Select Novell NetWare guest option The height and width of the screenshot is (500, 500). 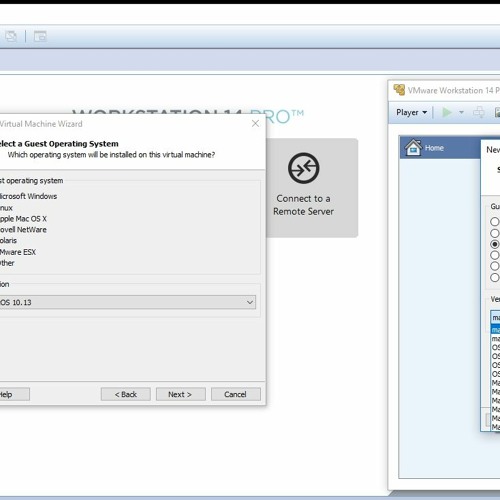coord(23,230)
